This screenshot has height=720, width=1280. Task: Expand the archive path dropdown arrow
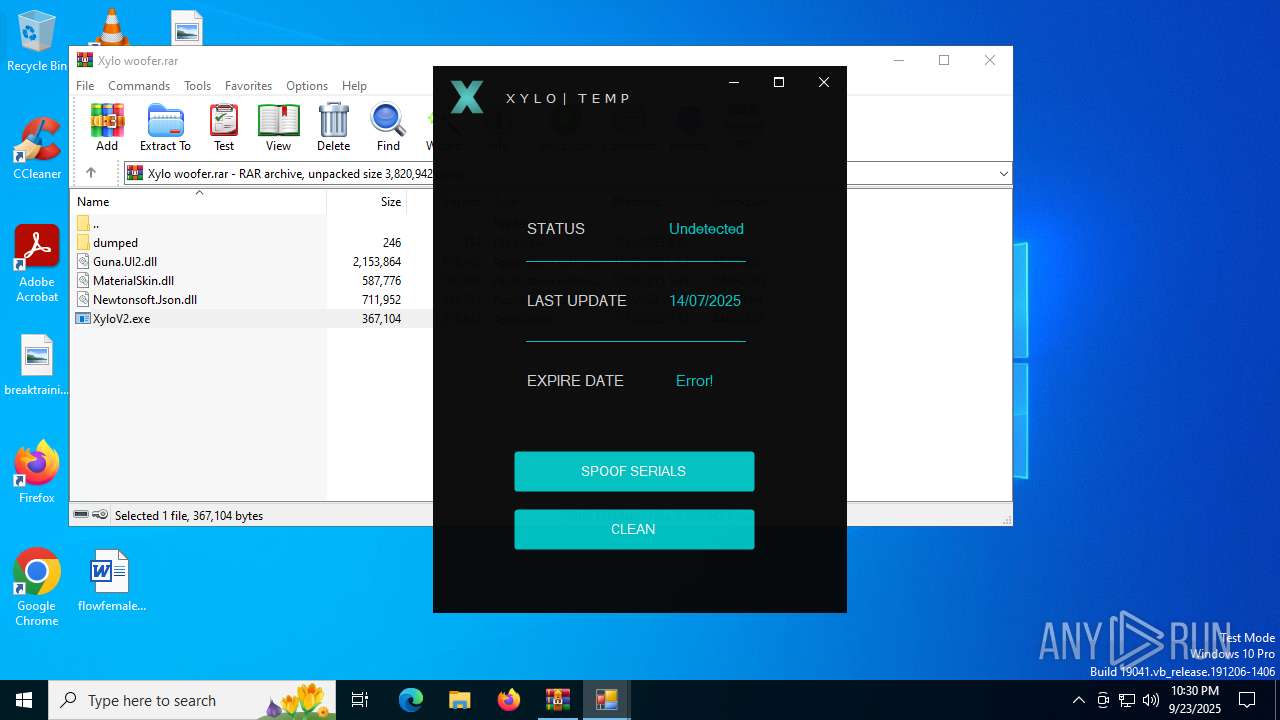[1003, 174]
